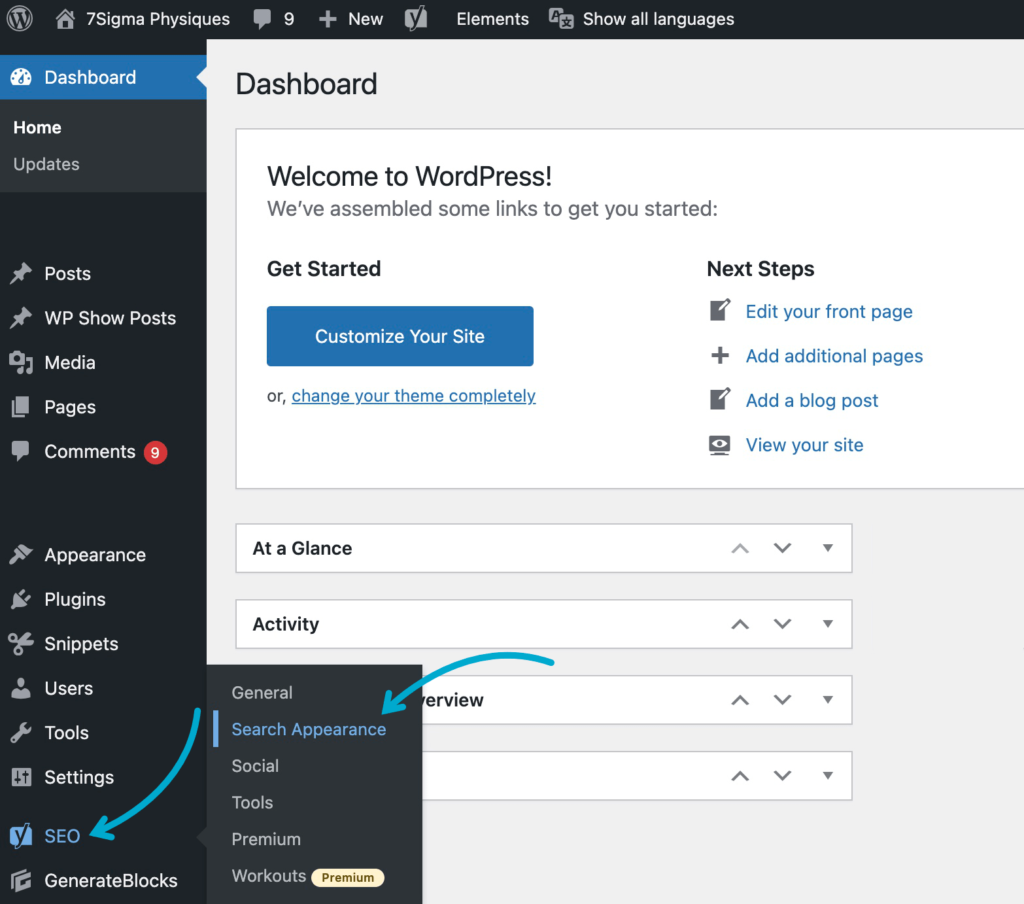Screen dimensions: 1024x904
Task: Go to Home under Dashboard
Action: tap(37, 127)
